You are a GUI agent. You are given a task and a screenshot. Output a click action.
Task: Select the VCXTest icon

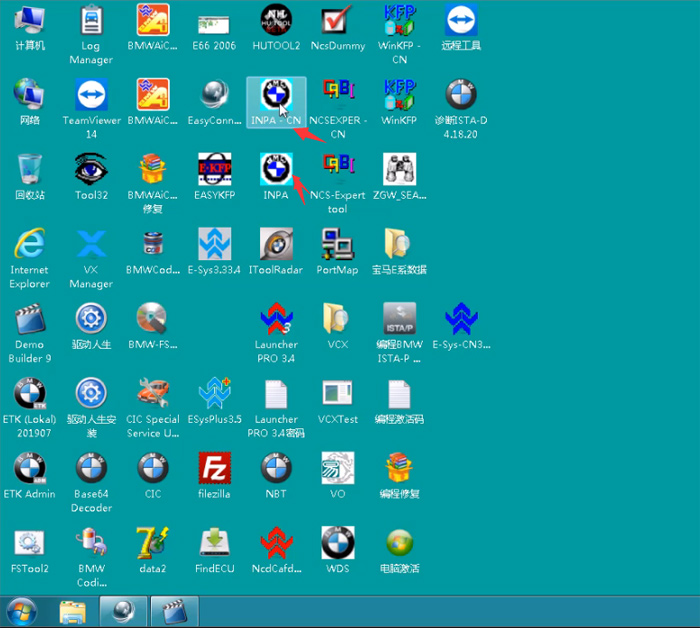[338, 400]
